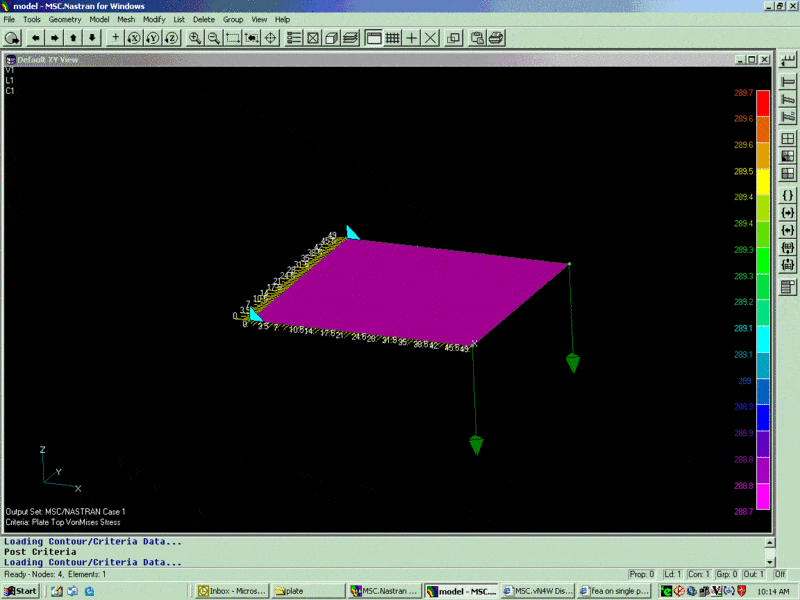Open the View menu
The height and width of the screenshot is (600, 800).
(x=259, y=19)
